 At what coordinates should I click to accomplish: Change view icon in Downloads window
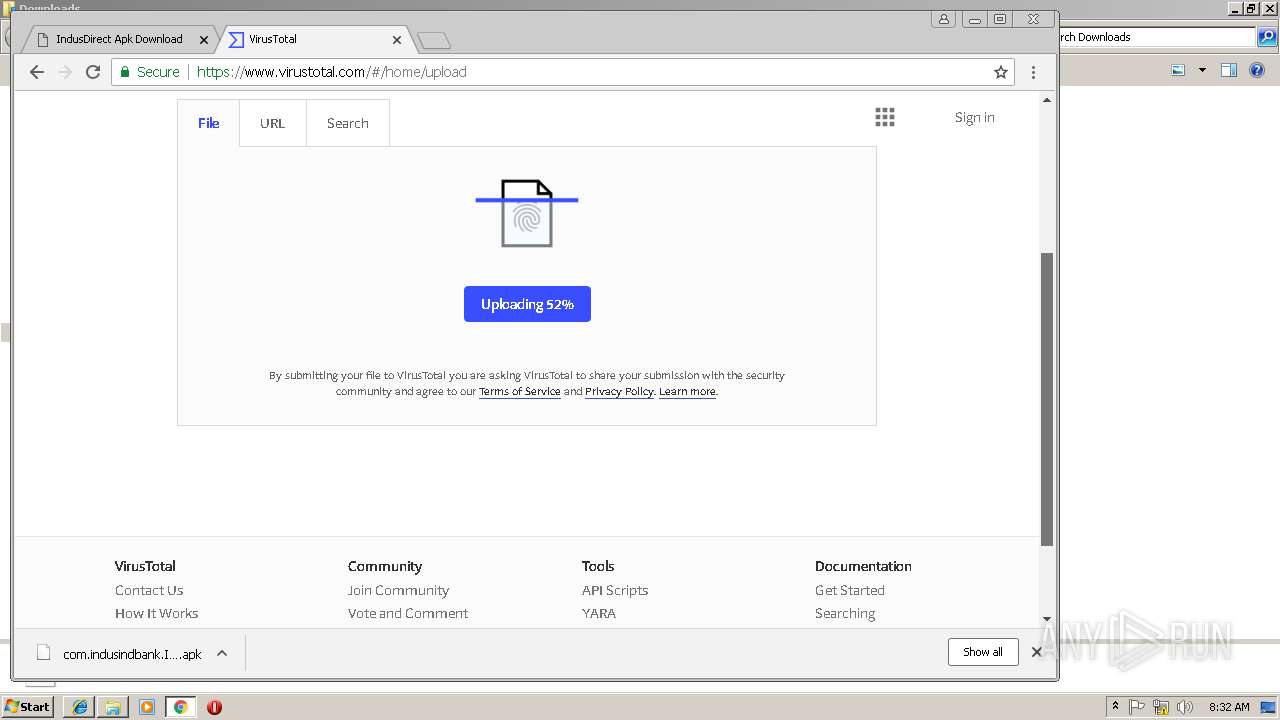pyautogui.click(x=1178, y=70)
